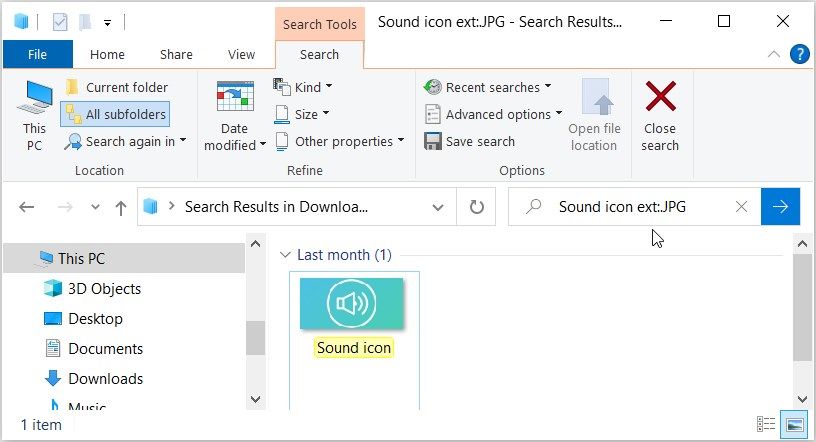Click the blue search arrow button
Image resolution: width=816 pixels, height=442 pixels.
point(780,207)
